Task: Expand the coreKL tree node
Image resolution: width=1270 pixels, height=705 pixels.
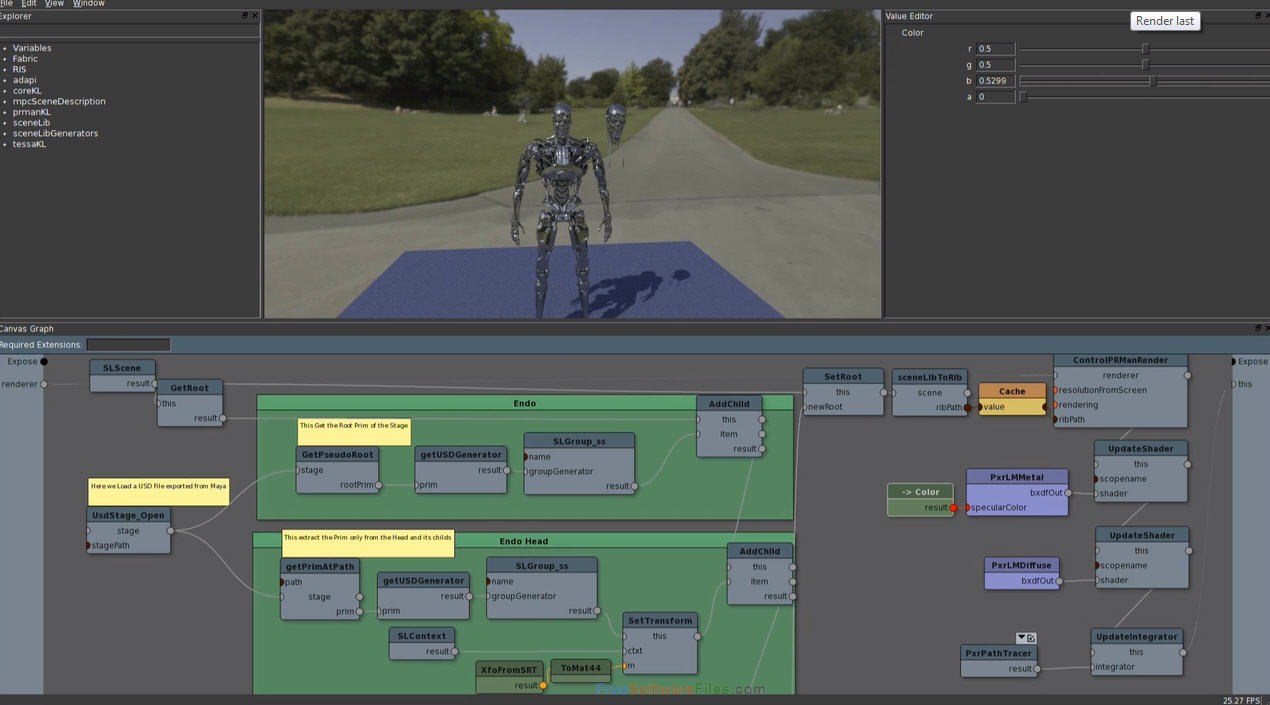Action: point(4,91)
